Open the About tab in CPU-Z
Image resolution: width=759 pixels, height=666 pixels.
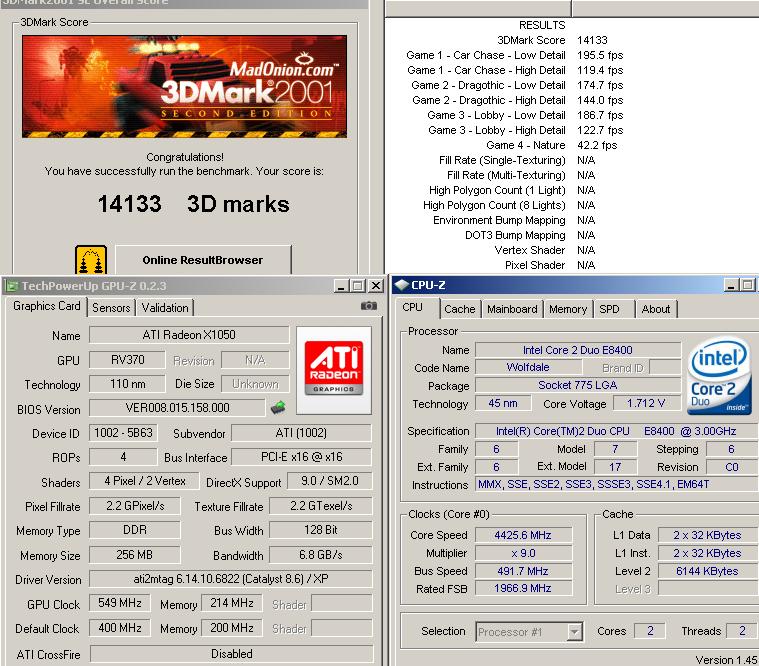(x=655, y=309)
